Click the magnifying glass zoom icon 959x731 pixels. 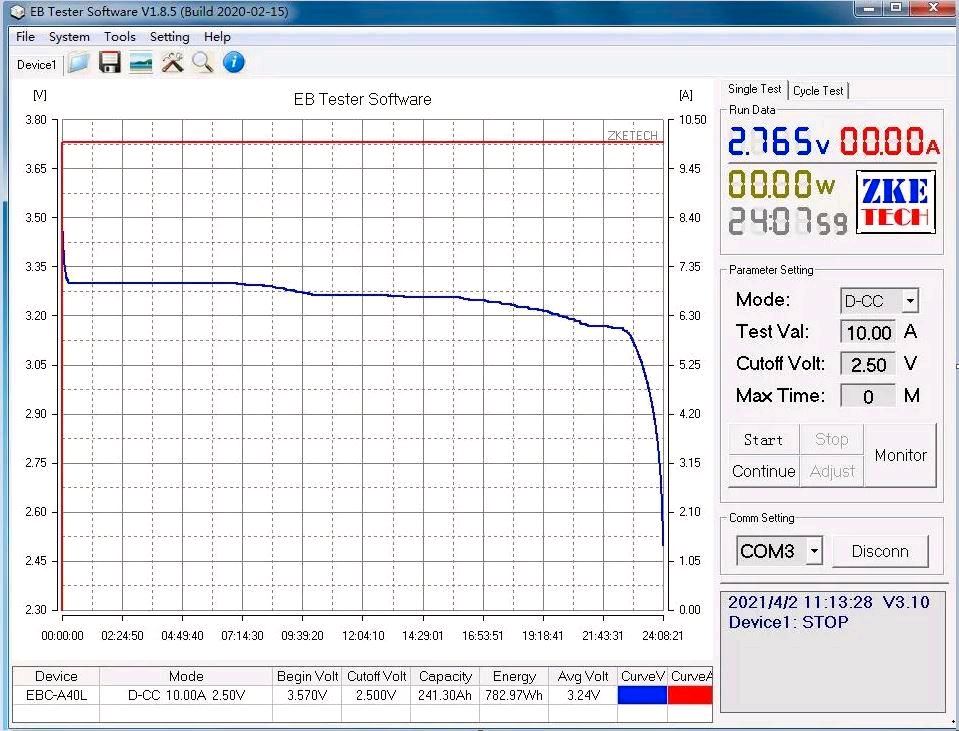[203, 63]
